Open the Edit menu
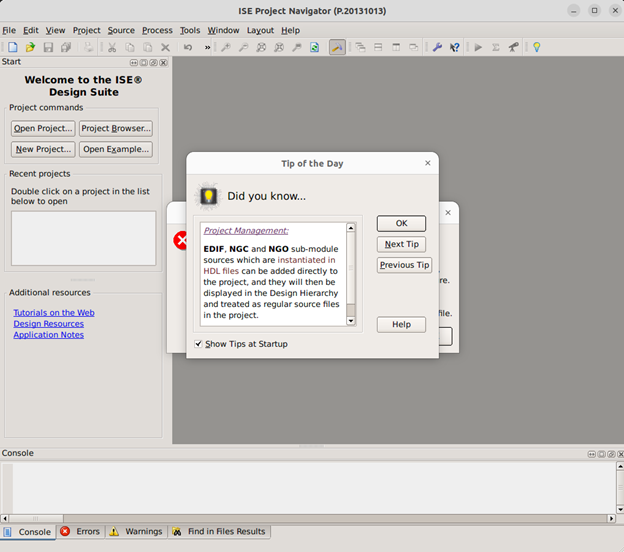The height and width of the screenshot is (552, 624). tap(31, 30)
